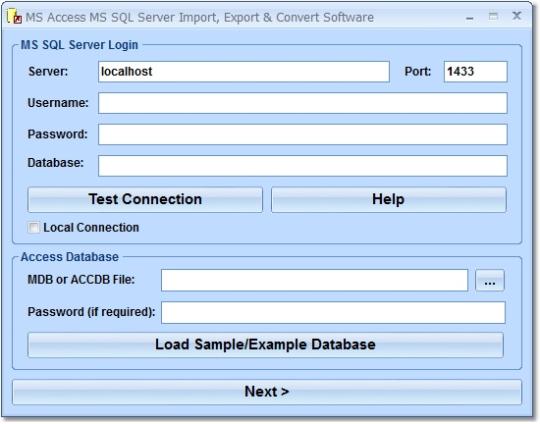Viewport: 540px width, 424px height.
Task: Browse for Access file with ... button
Action: (x=490, y=280)
